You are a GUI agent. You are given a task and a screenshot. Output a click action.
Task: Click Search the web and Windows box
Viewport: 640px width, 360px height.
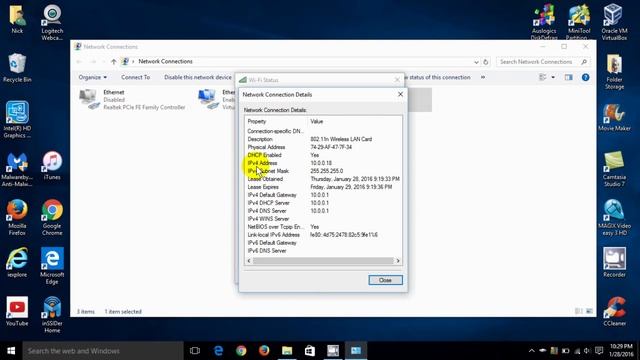[103, 351]
